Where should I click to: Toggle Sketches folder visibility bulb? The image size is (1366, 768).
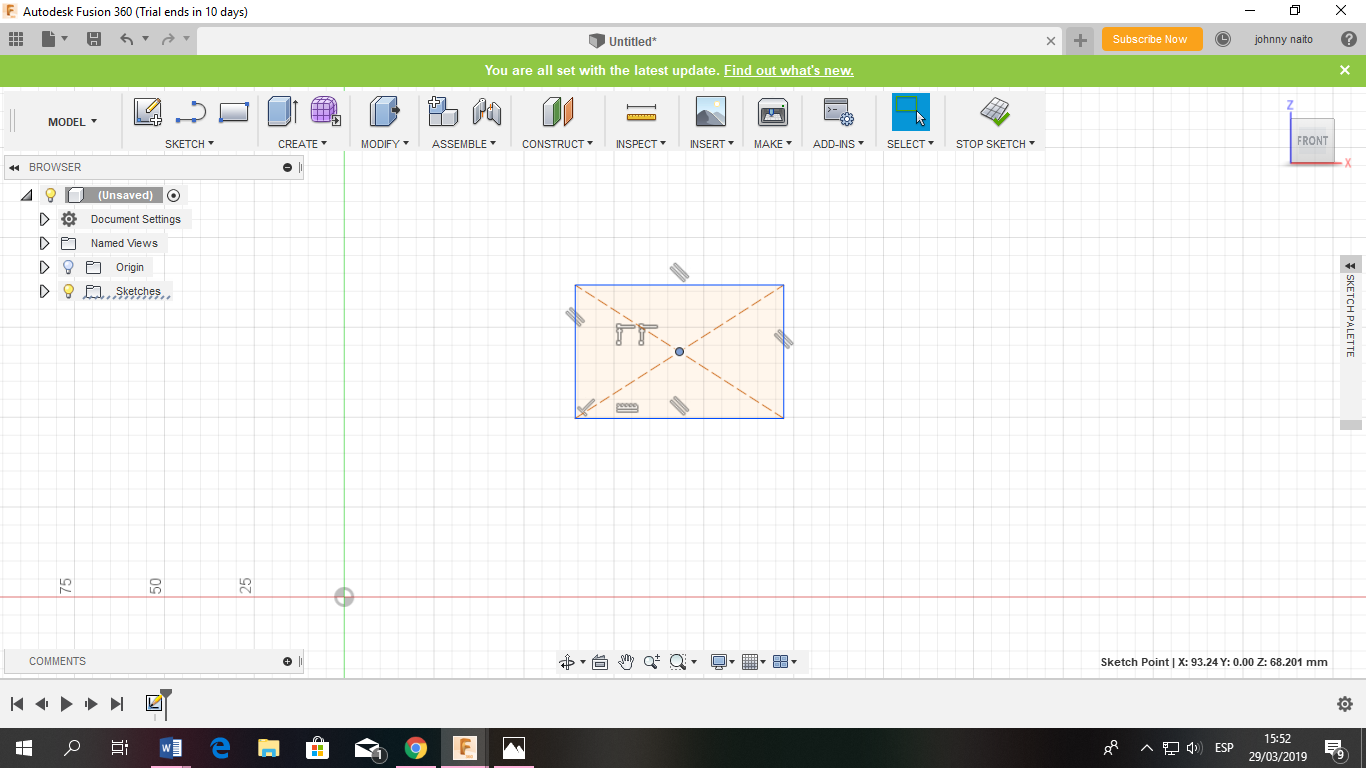coord(68,291)
